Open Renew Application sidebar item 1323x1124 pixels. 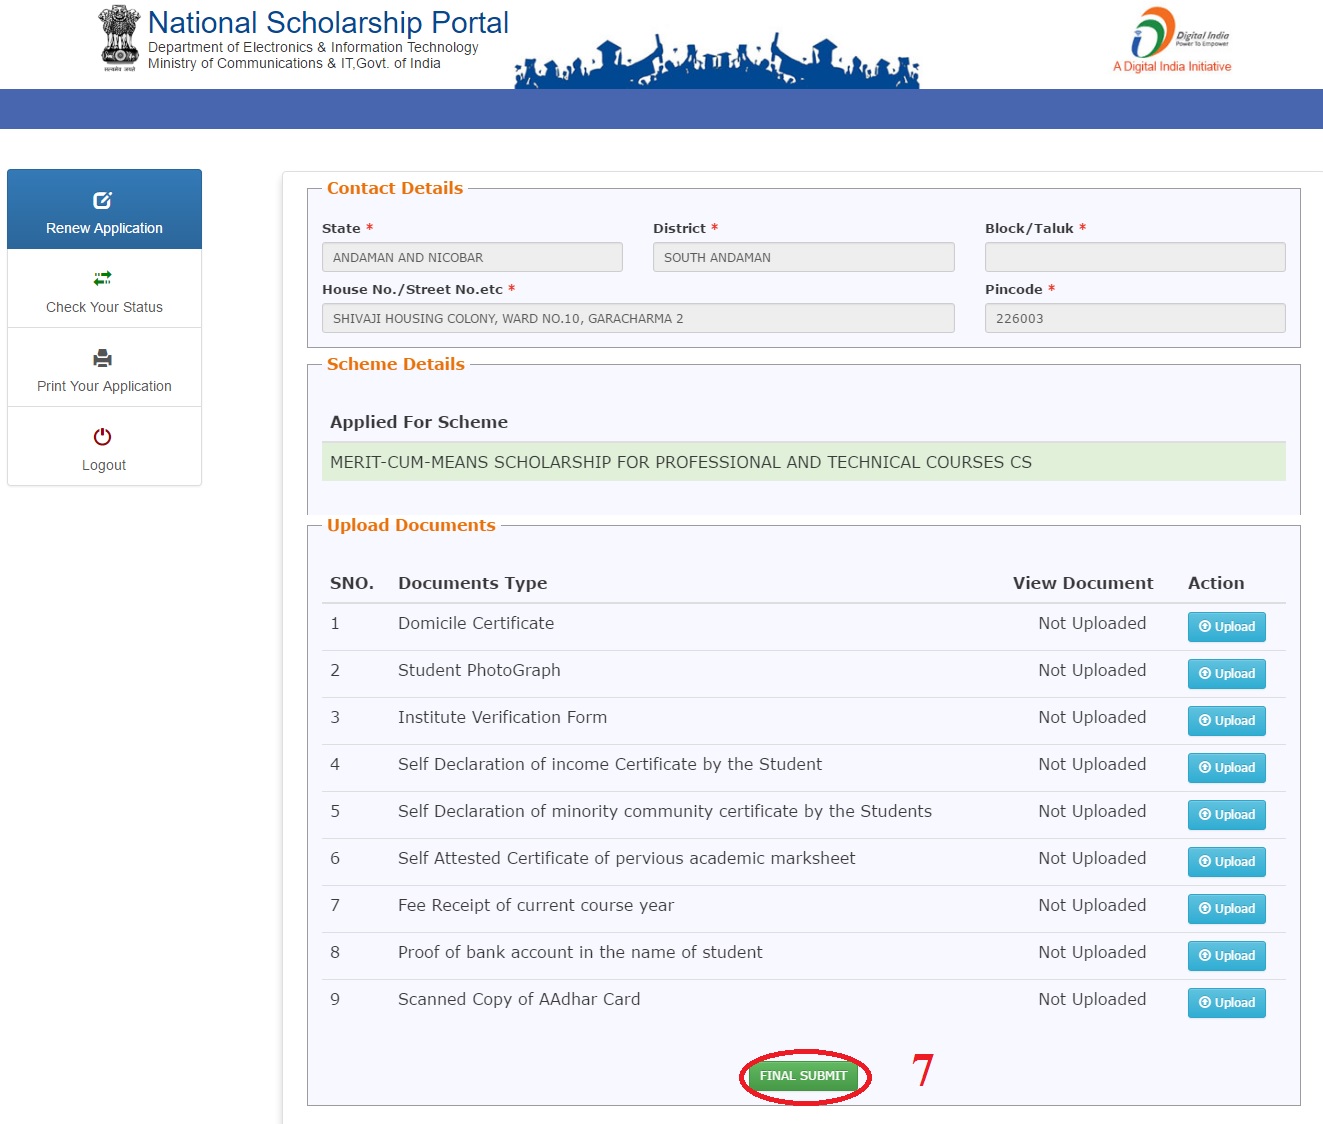pos(104,209)
